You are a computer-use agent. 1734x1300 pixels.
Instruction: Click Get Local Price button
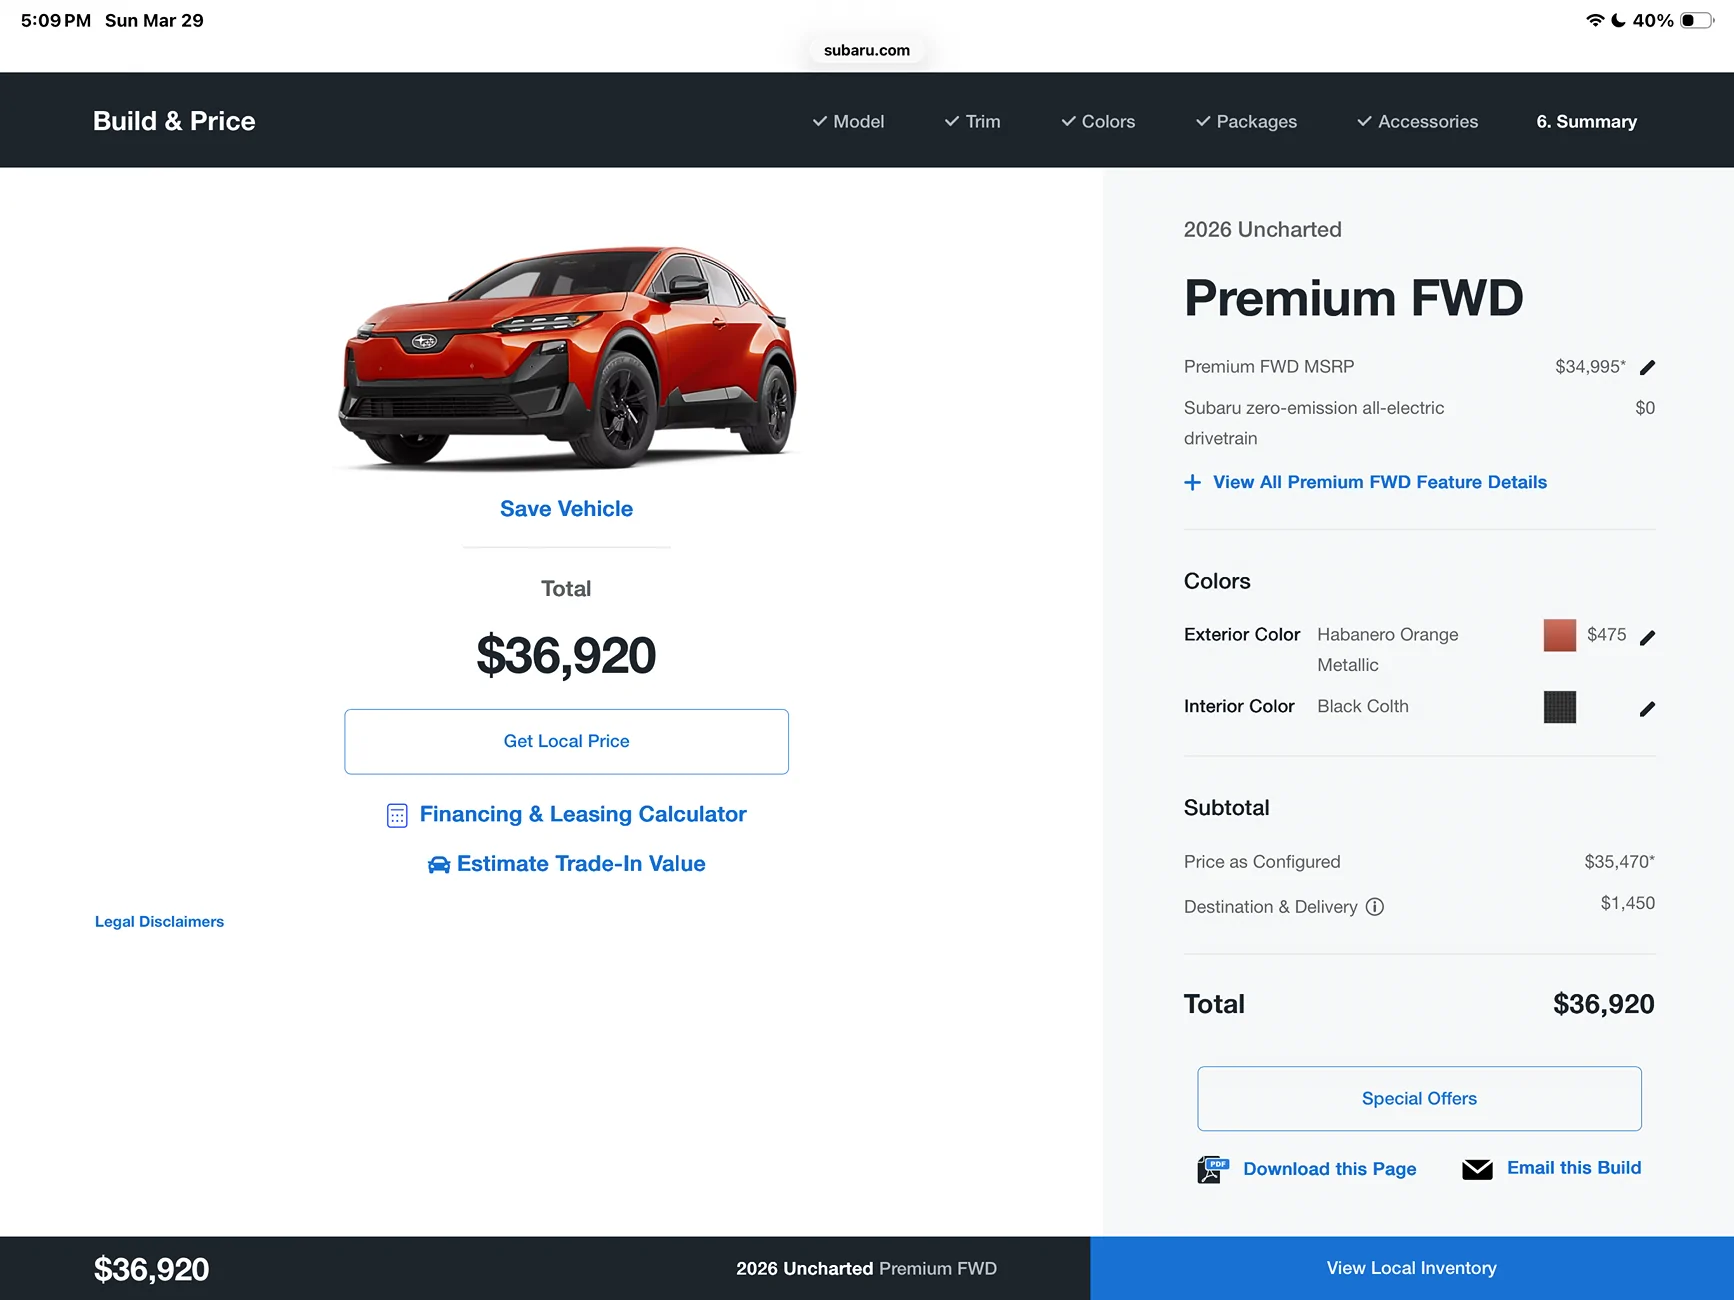[x=566, y=742]
